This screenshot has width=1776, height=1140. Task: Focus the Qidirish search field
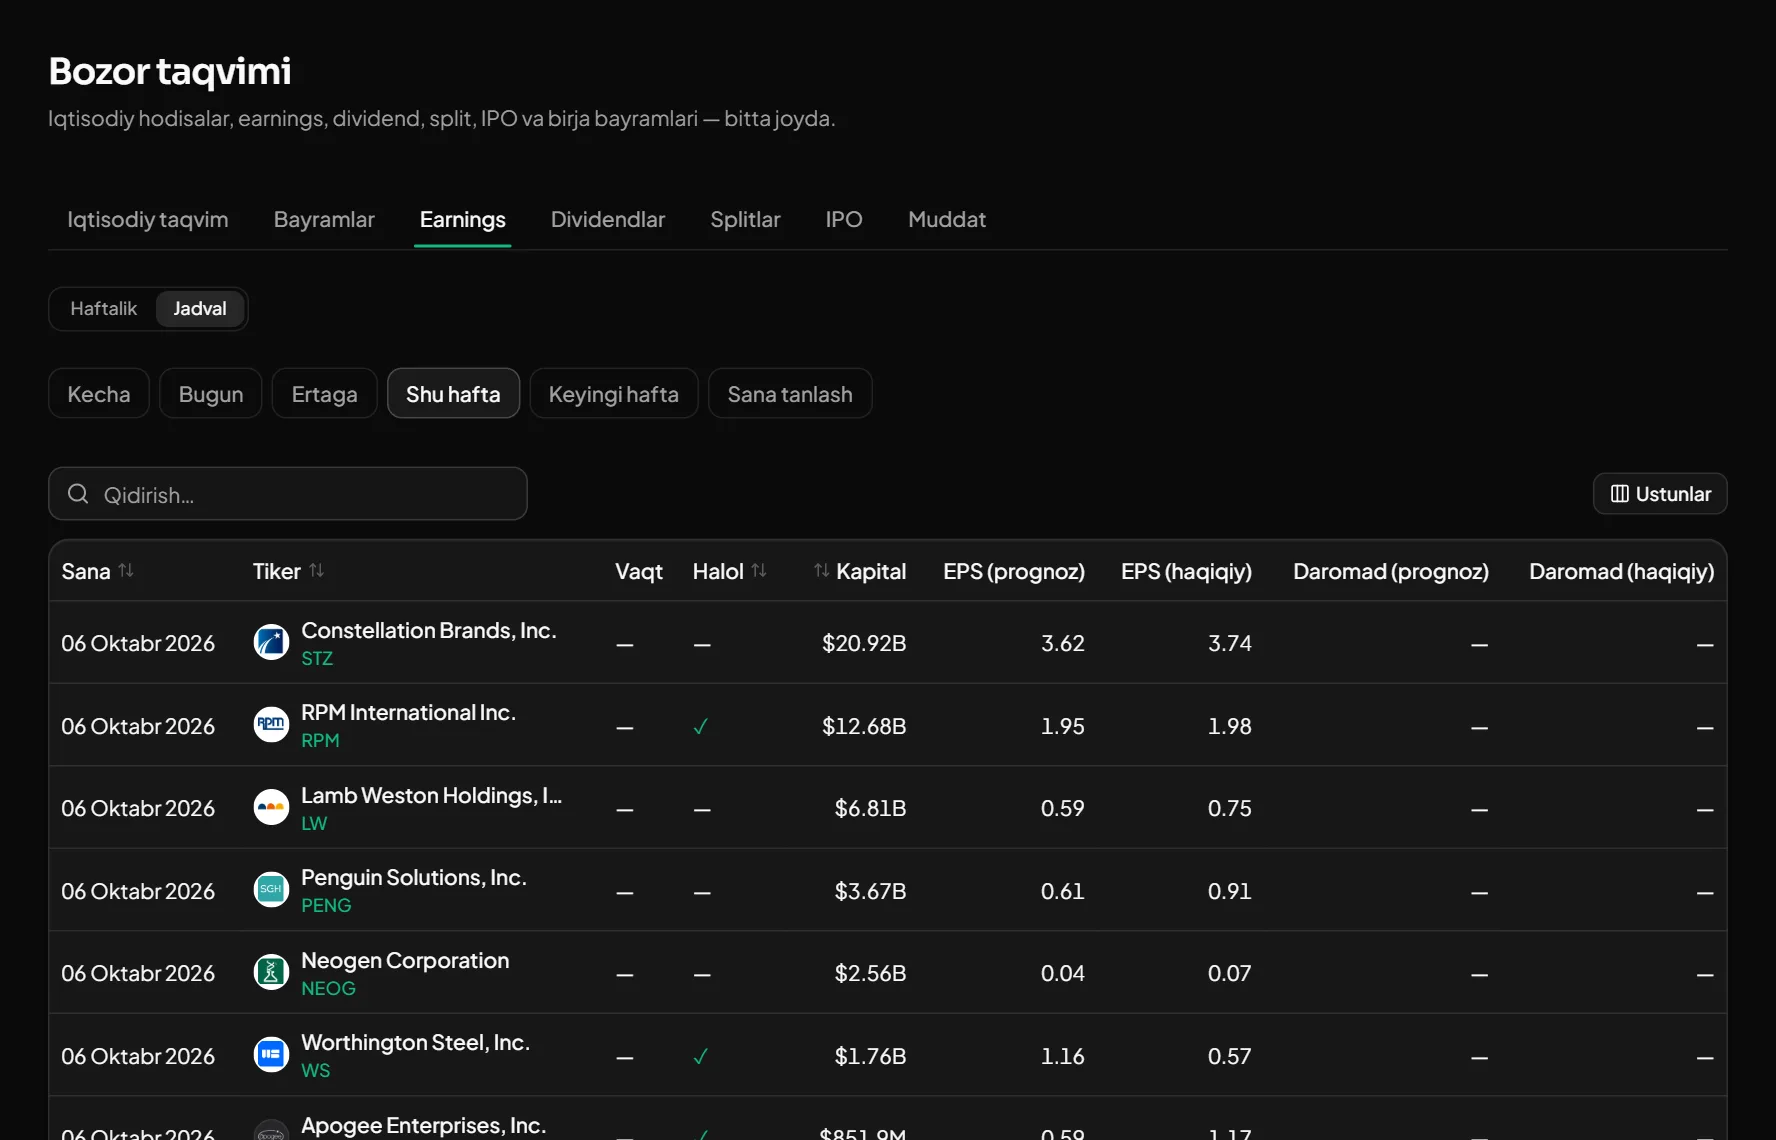tap(288, 494)
